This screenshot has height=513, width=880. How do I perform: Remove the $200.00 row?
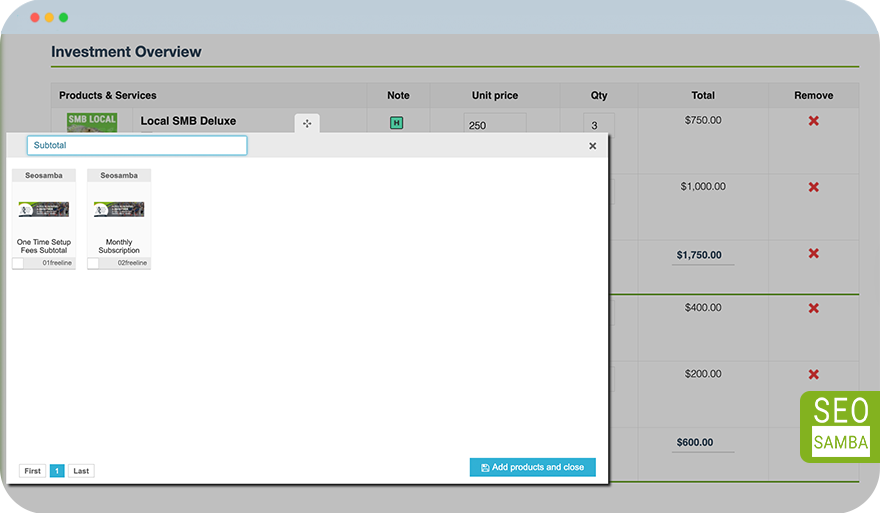813,374
